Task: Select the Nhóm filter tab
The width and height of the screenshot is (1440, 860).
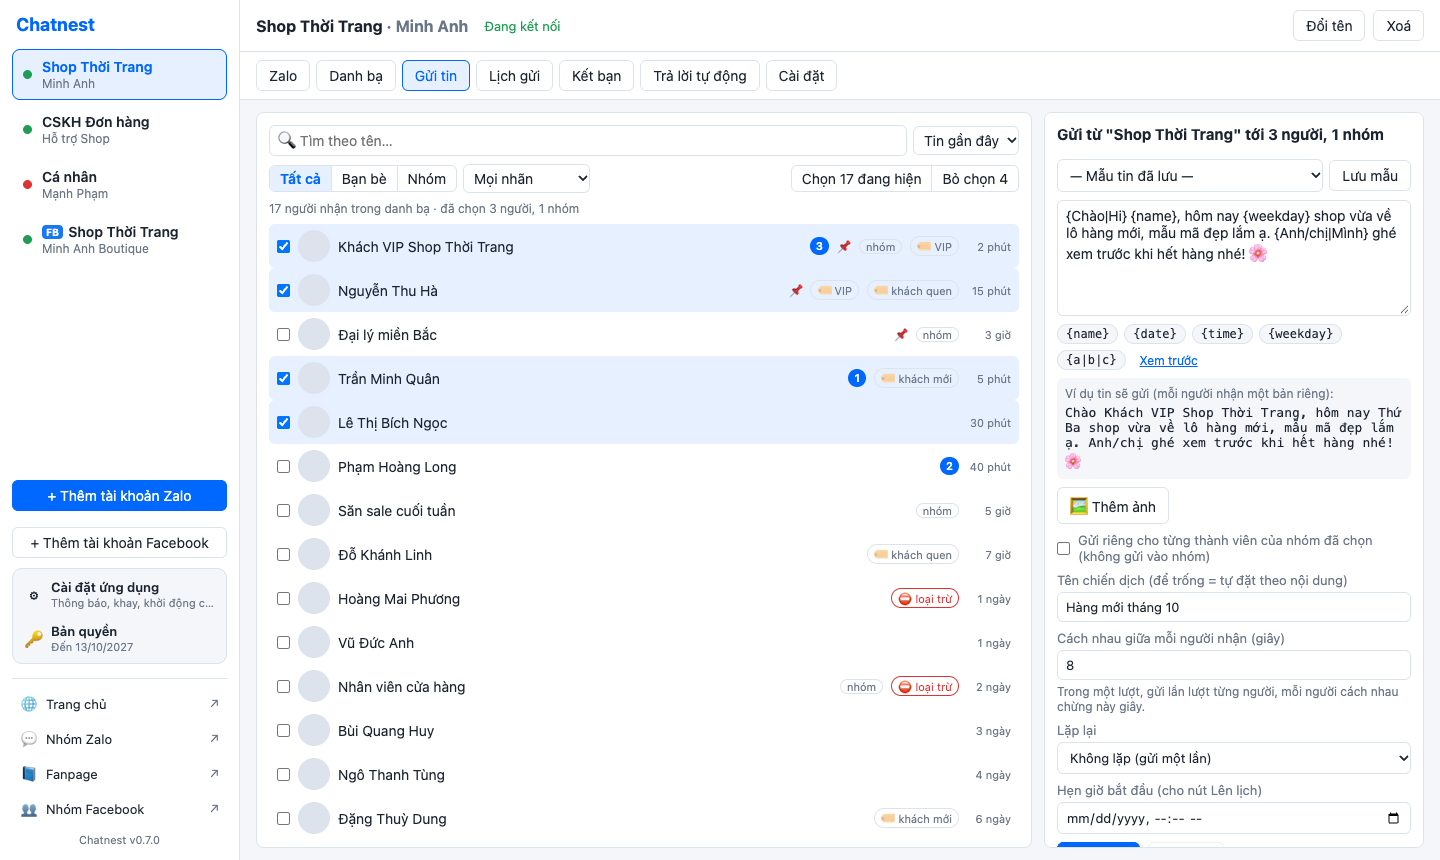Action: (x=427, y=179)
